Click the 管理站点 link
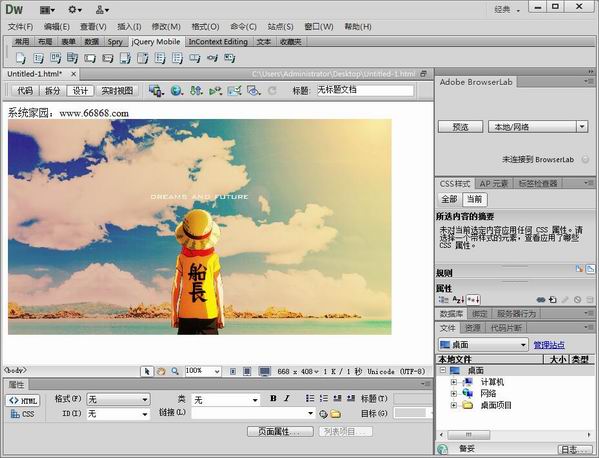The height and width of the screenshot is (458, 599). (549, 345)
